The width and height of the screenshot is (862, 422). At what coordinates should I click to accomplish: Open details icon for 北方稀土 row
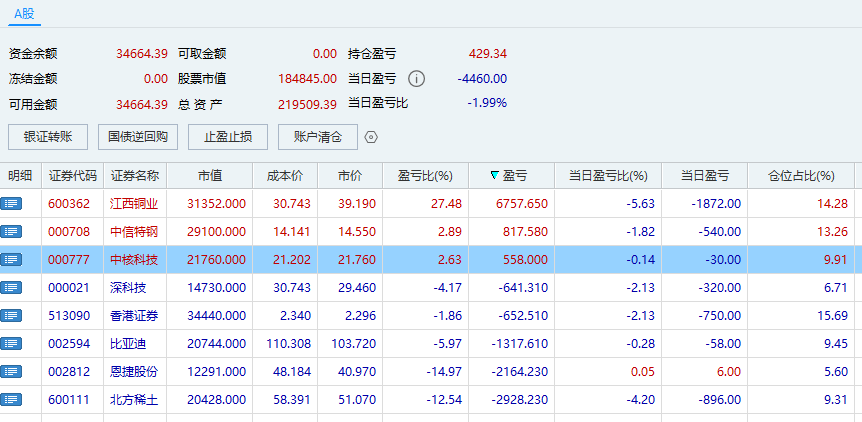12,399
